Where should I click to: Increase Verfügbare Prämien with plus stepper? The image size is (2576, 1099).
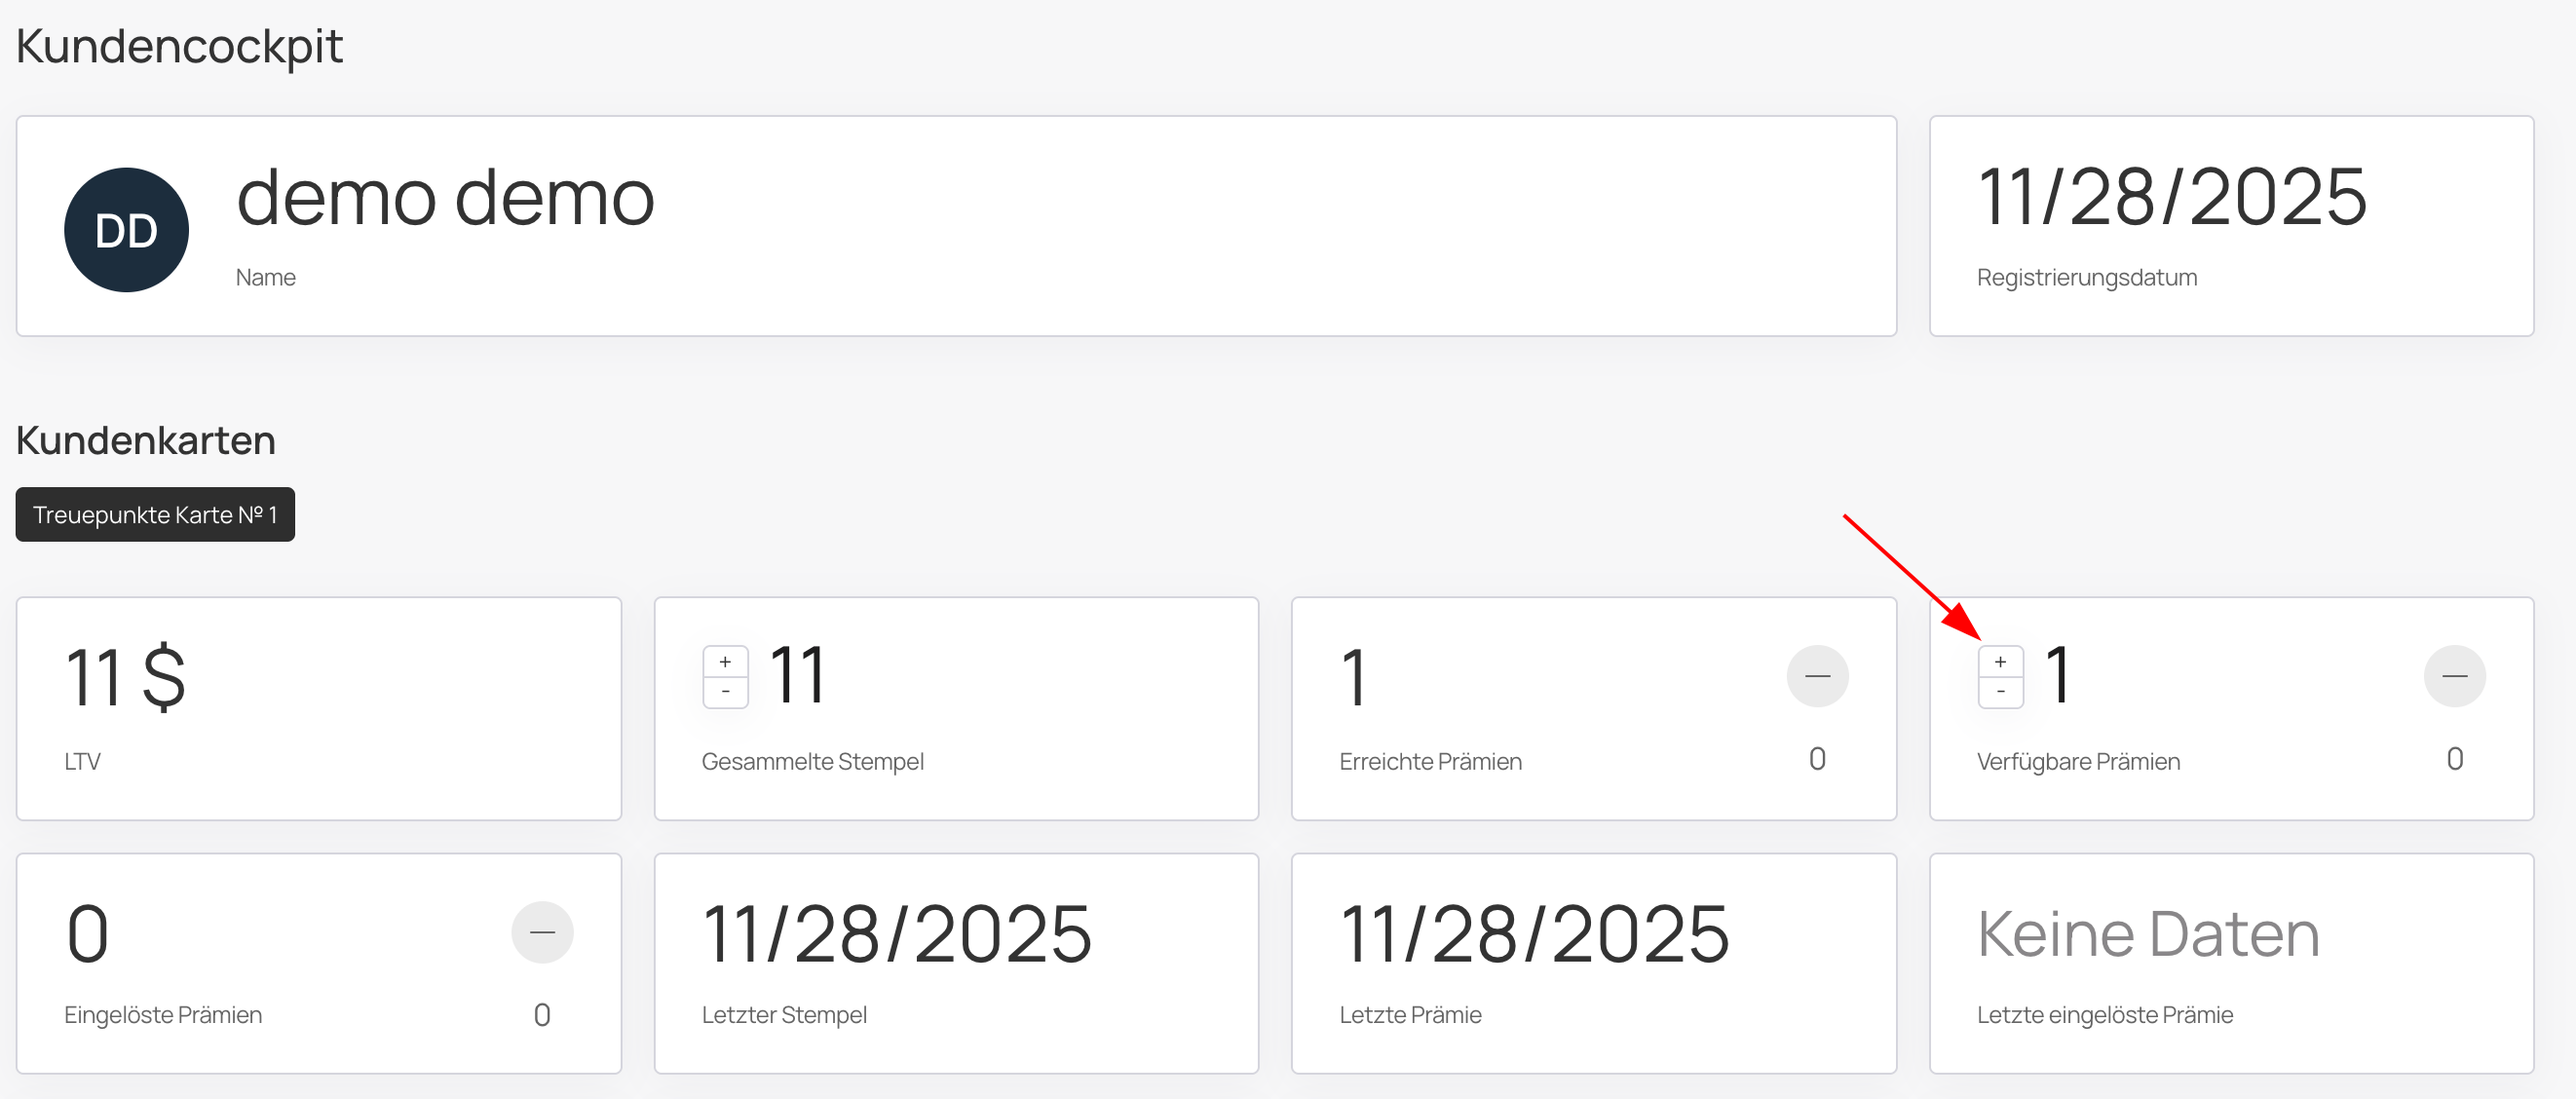pyautogui.click(x=2000, y=662)
